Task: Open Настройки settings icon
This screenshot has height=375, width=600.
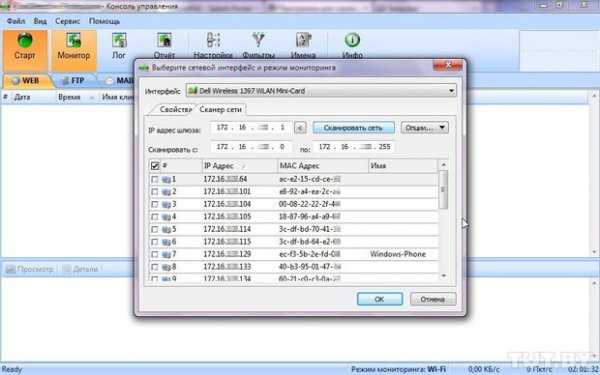Action: tap(213, 41)
